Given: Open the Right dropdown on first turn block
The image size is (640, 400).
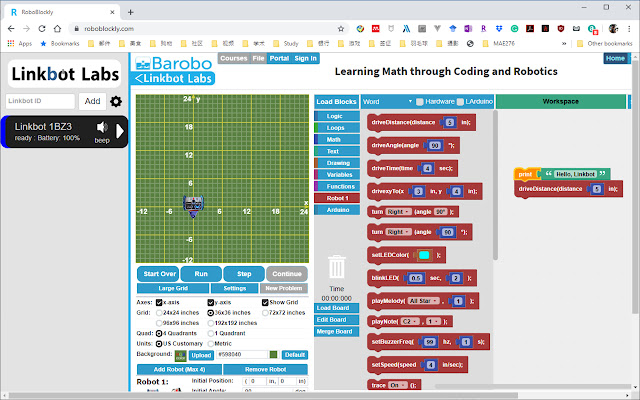Looking at the screenshot, I should point(398,212).
